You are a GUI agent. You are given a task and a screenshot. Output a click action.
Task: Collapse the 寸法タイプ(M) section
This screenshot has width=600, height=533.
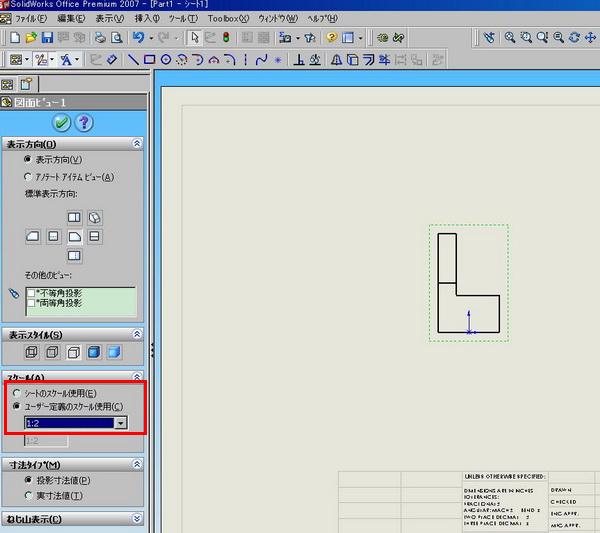click(137, 464)
